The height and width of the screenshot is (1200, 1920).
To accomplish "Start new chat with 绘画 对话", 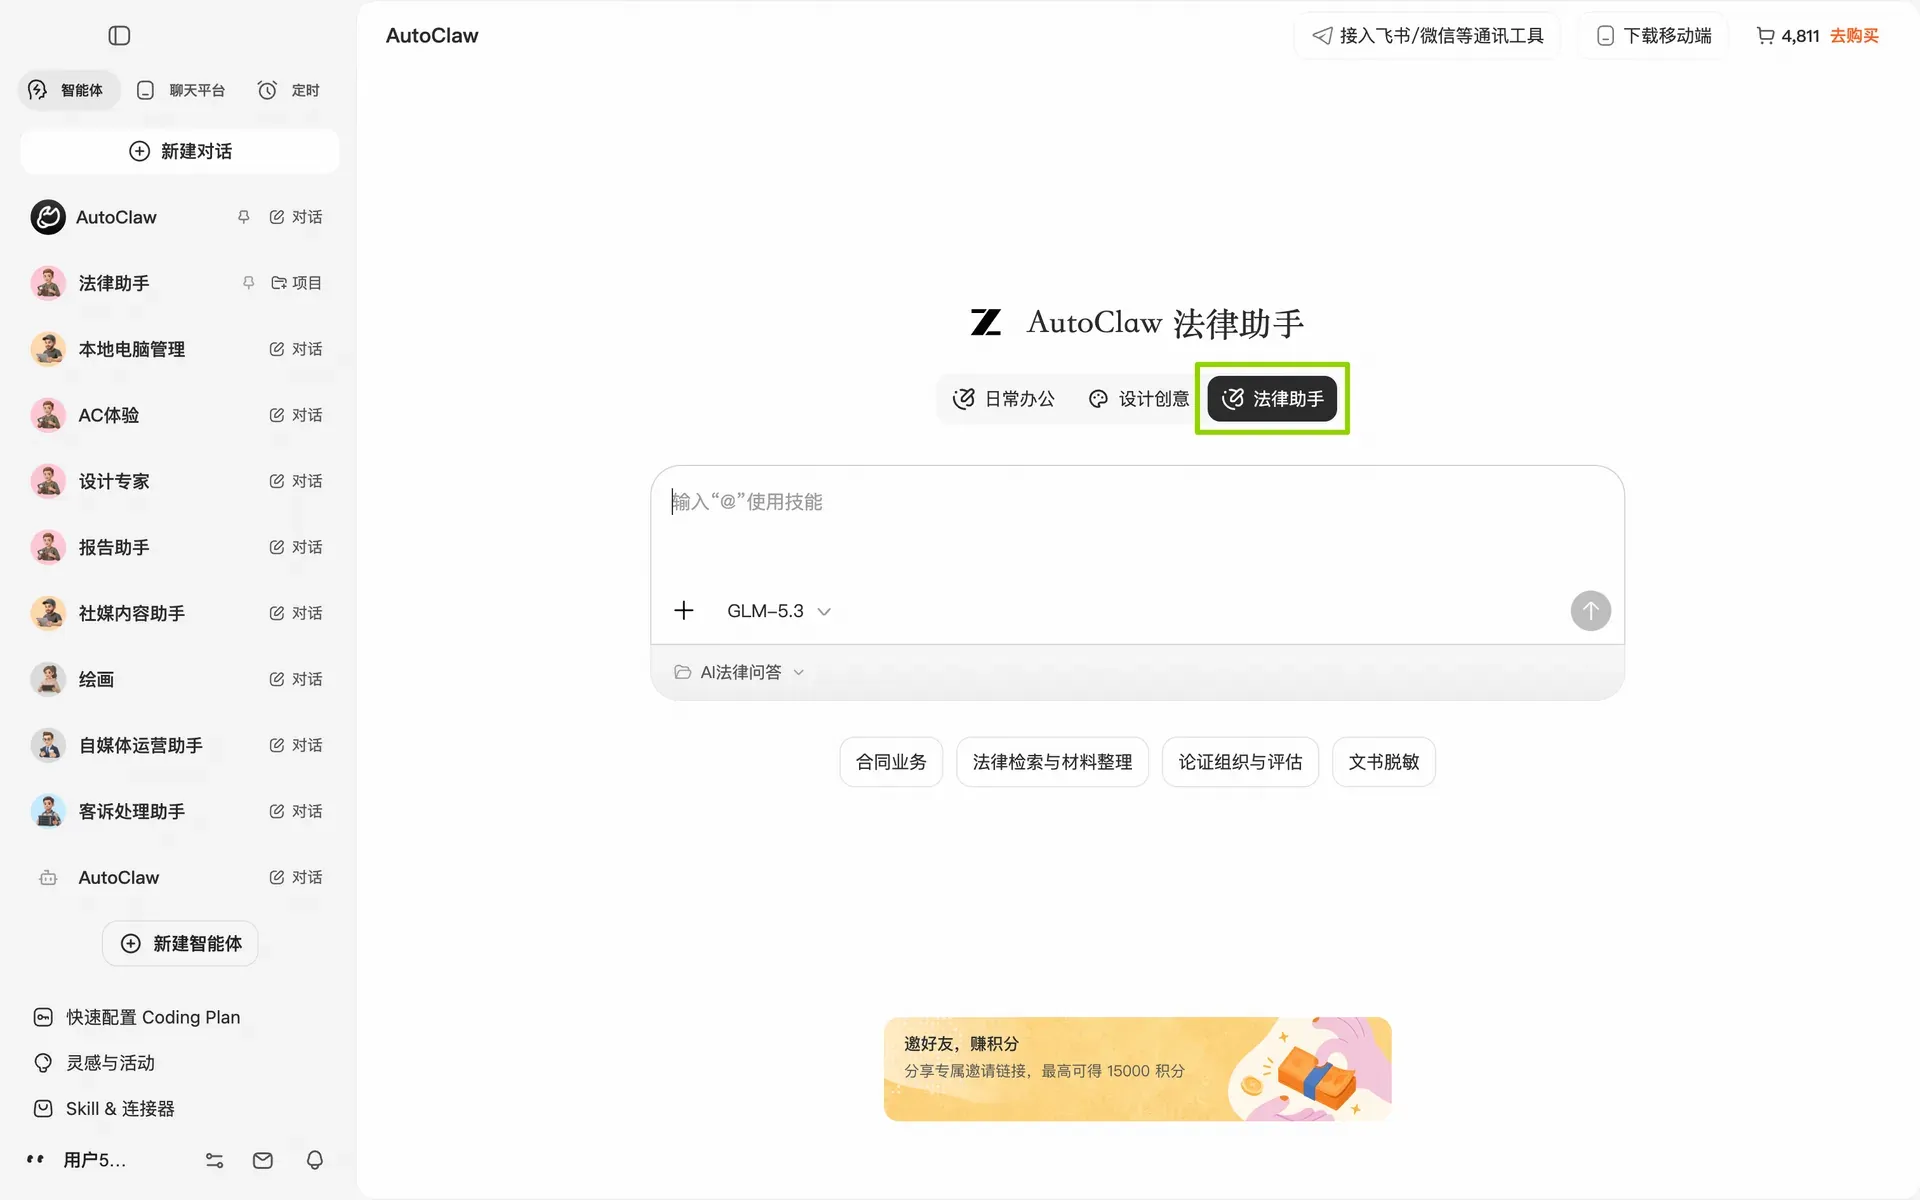I will coord(296,679).
